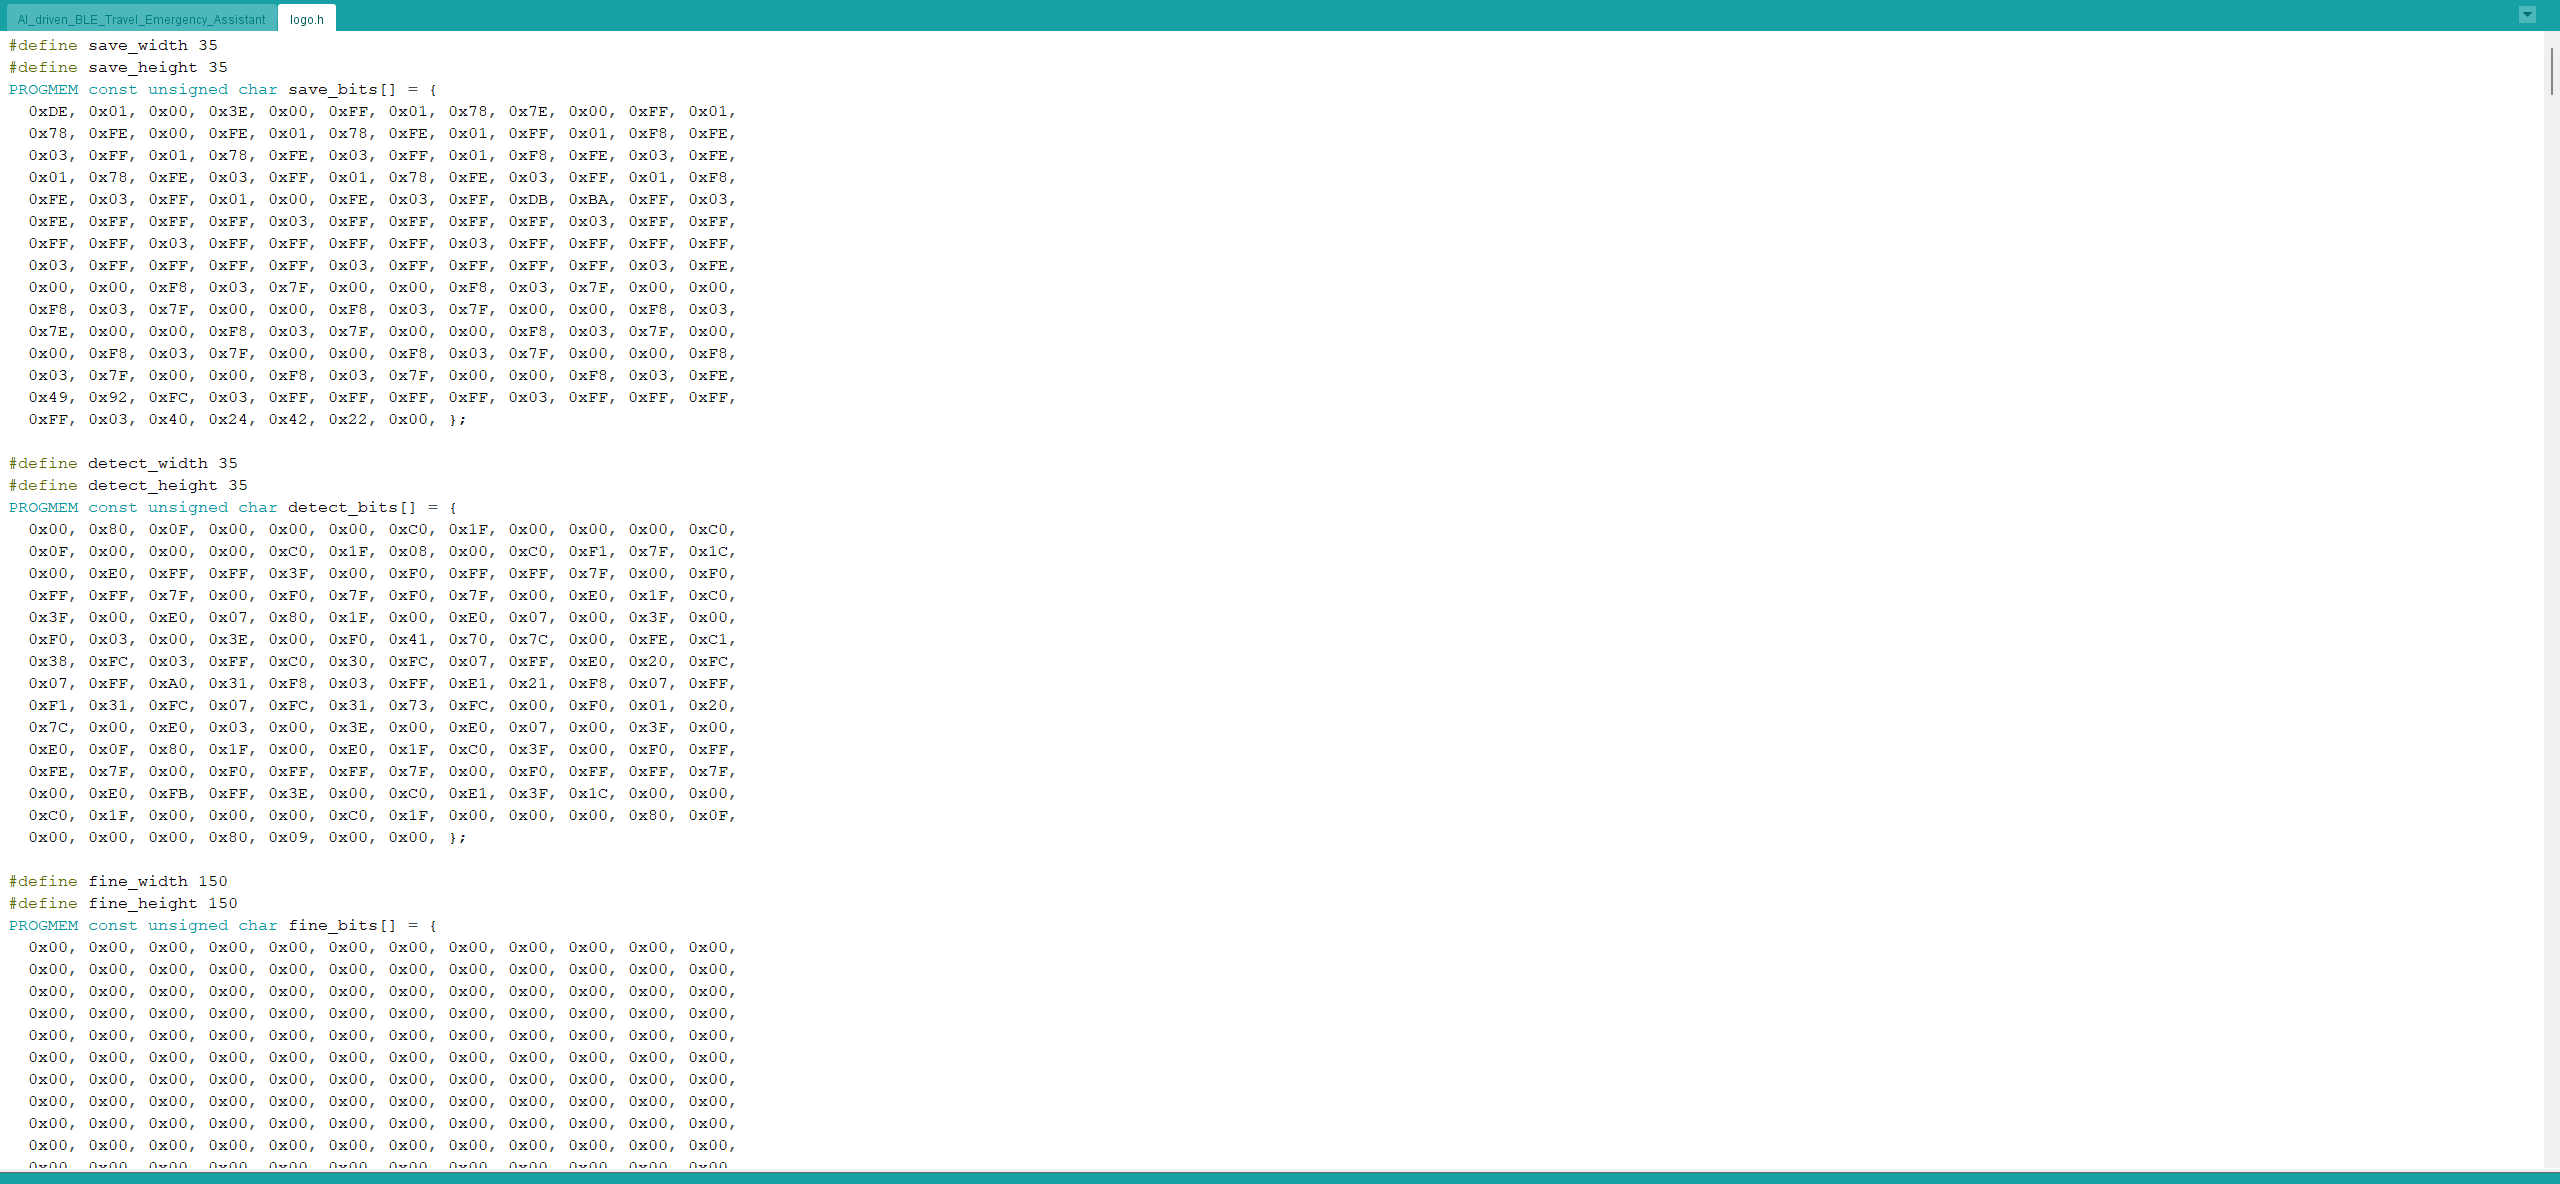Viewport: 2560px width, 1184px height.
Task: Click the save_bits array name
Action: pos(333,89)
